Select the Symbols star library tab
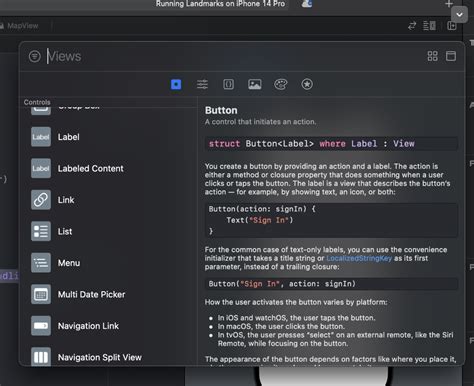 pyautogui.click(x=307, y=84)
